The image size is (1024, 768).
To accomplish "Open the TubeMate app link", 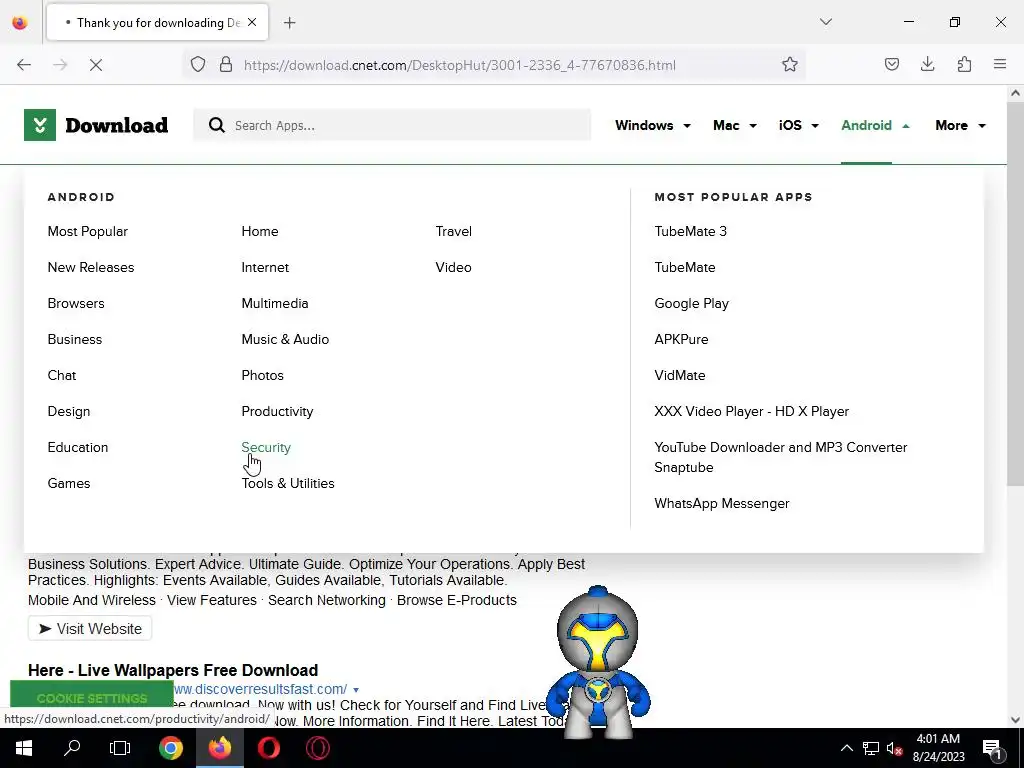I will coord(684,267).
